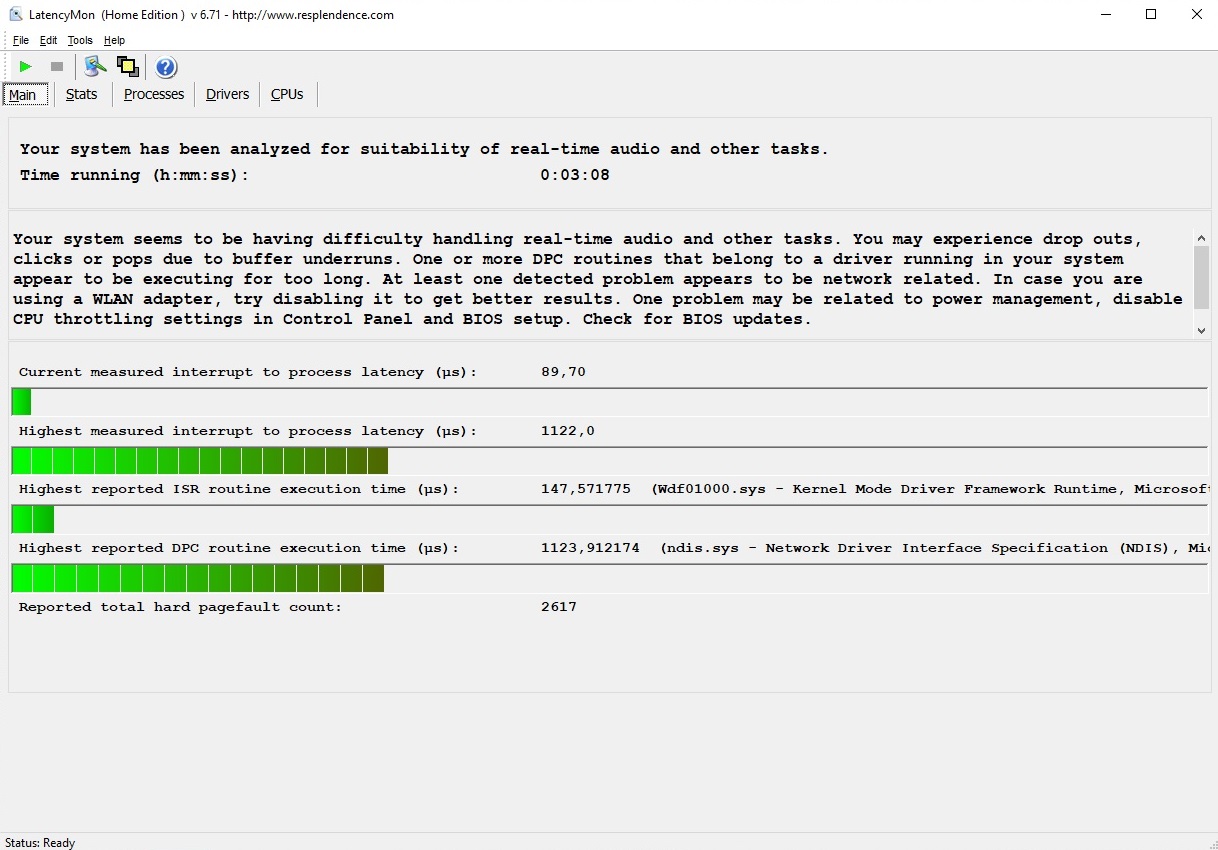
Task: Click the highest interrupt to process latency bar
Action: [609, 461]
